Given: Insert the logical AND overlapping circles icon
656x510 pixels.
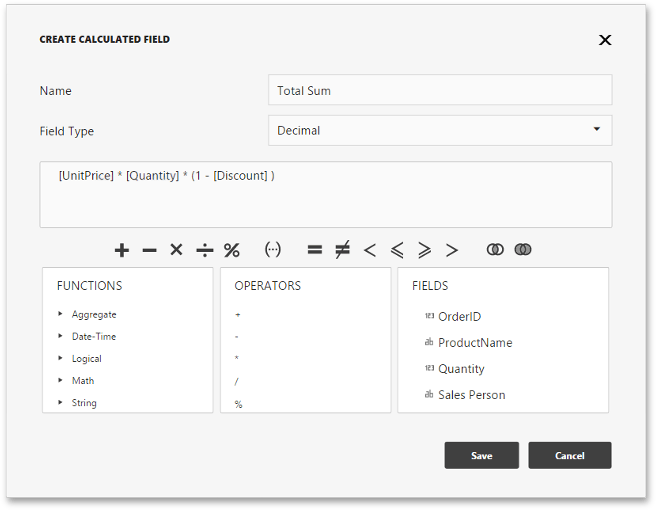Looking at the screenshot, I should (495, 250).
